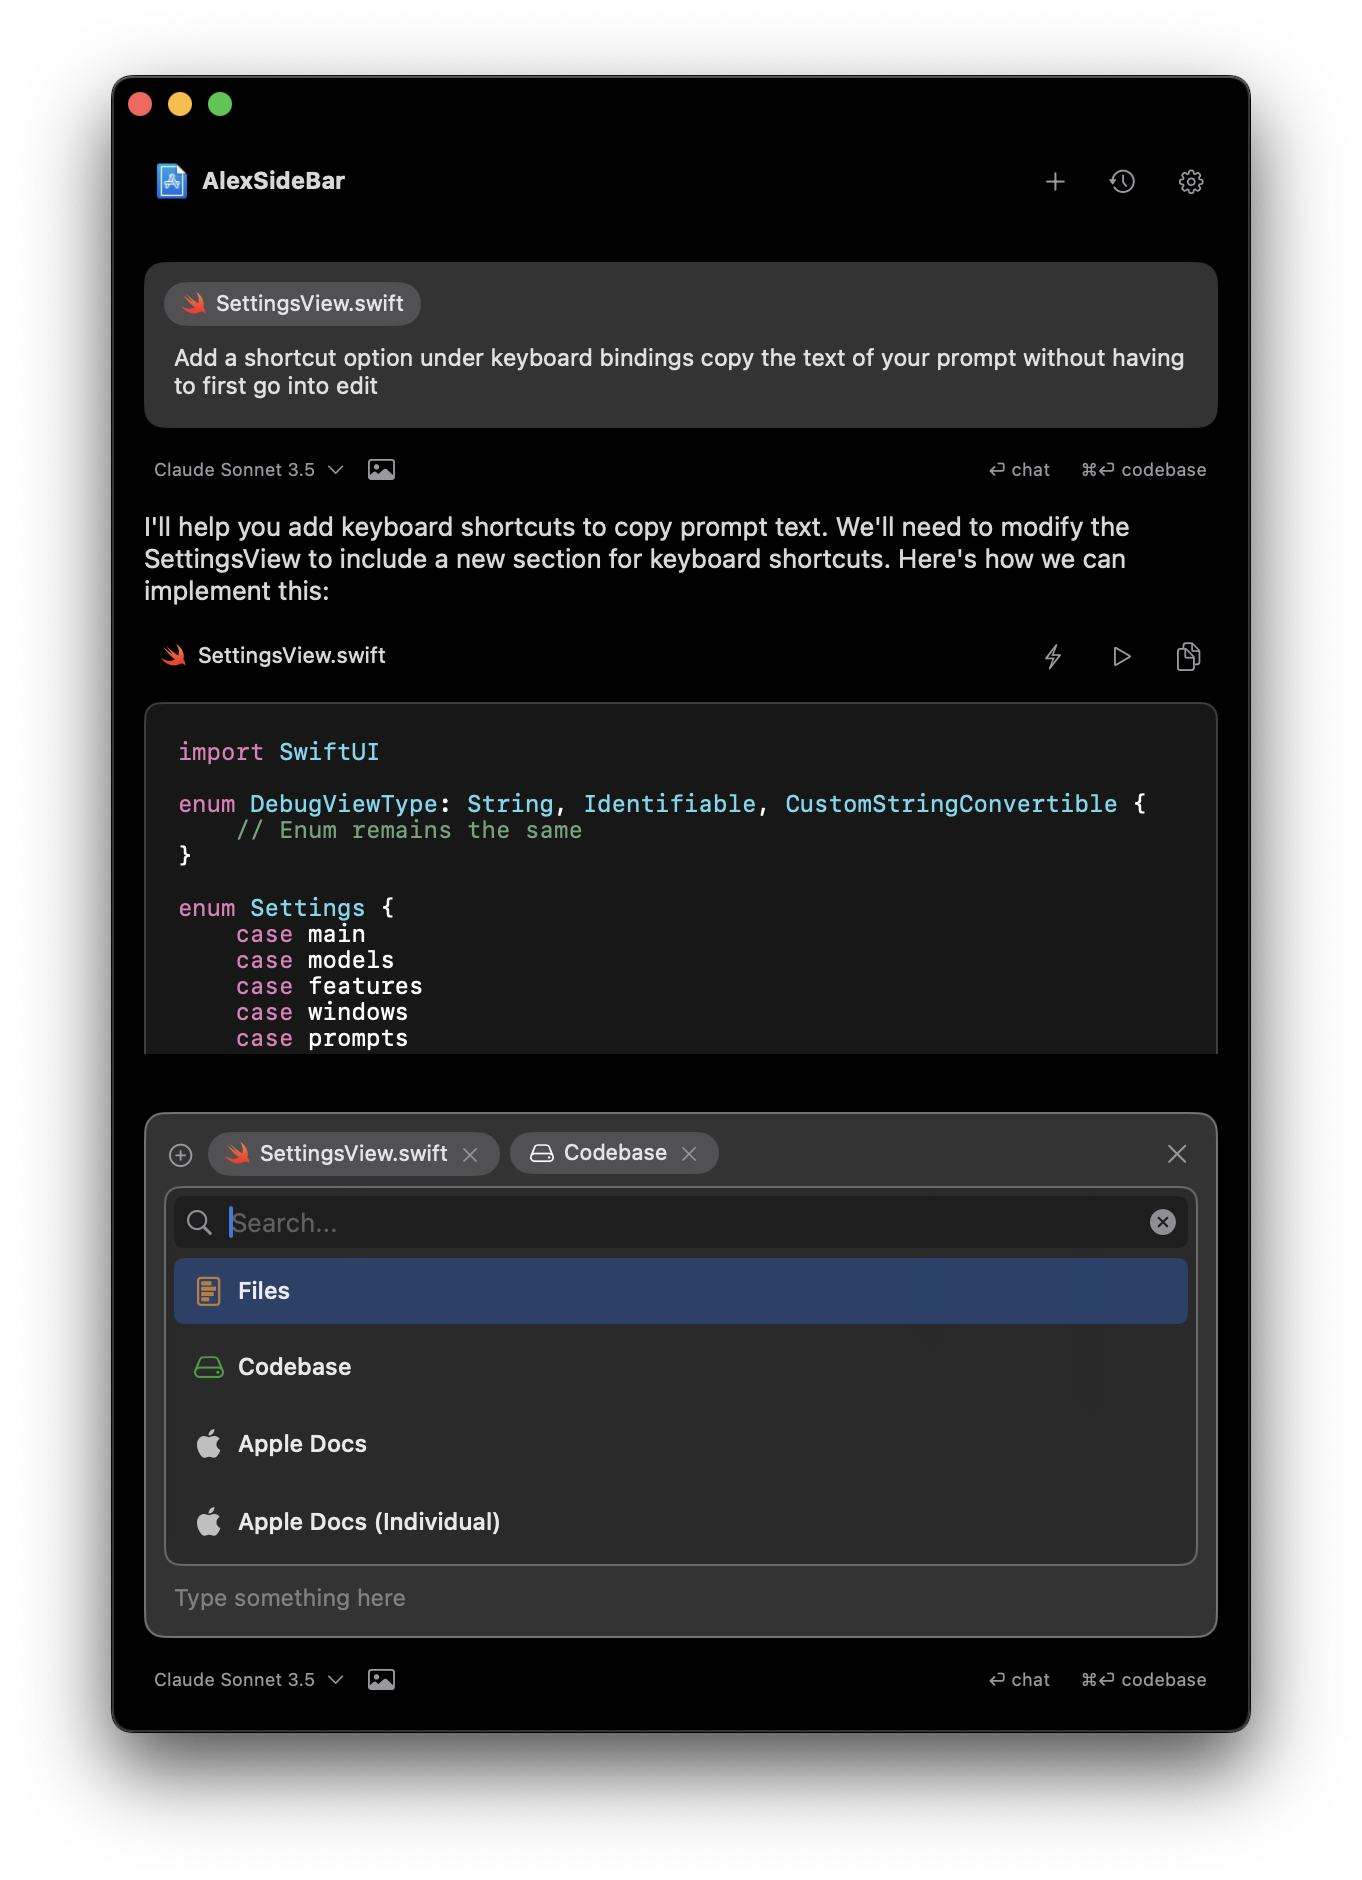Start a new chat with plus icon
Image resolution: width=1362 pixels, height=1880 pixels.
(1055, 181)
